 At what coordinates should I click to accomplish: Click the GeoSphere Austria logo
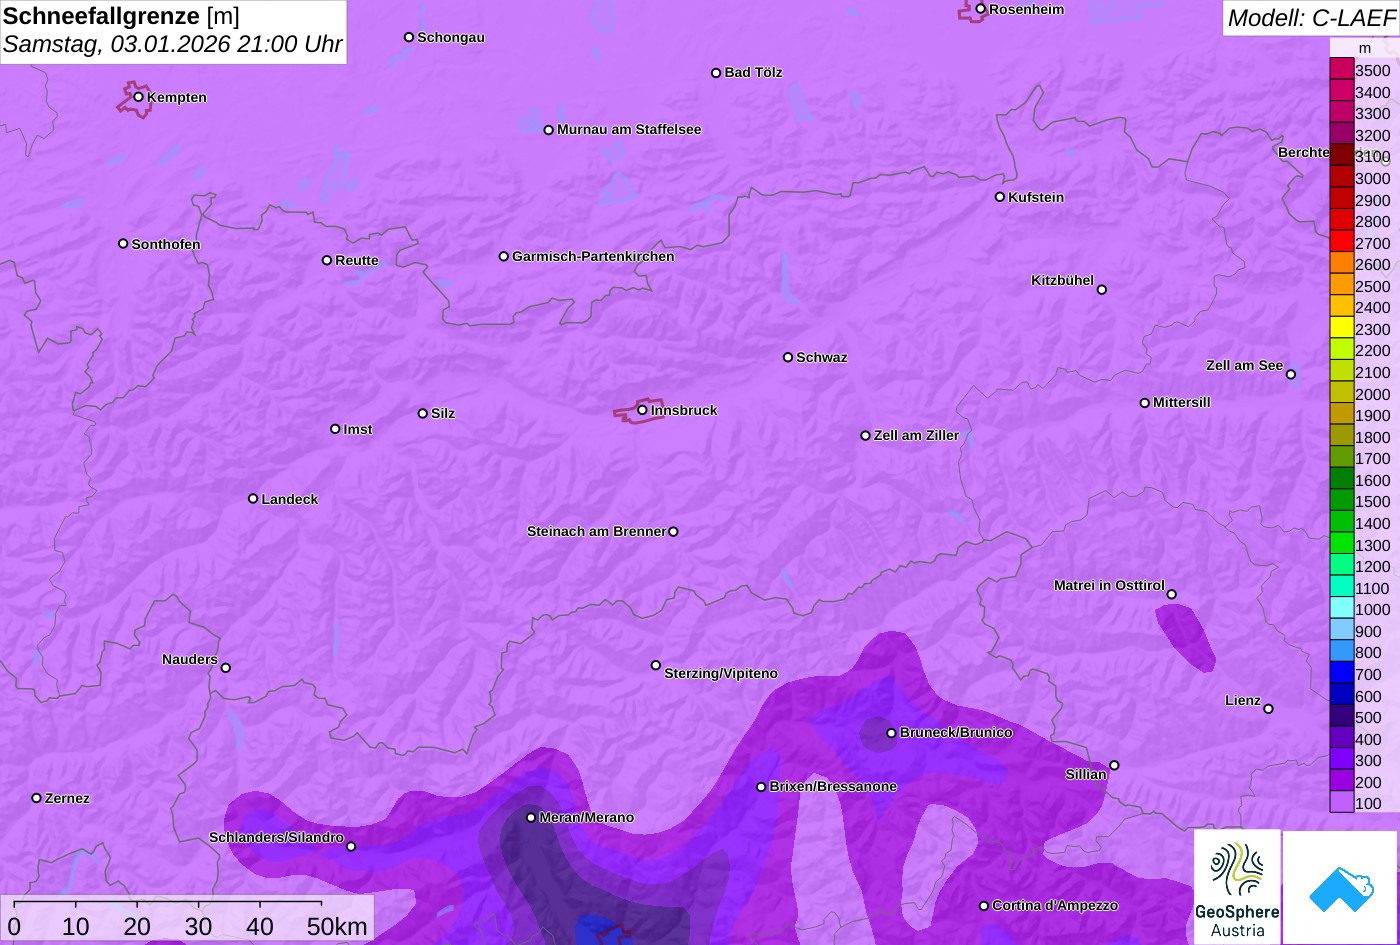tap(1237, 887)
